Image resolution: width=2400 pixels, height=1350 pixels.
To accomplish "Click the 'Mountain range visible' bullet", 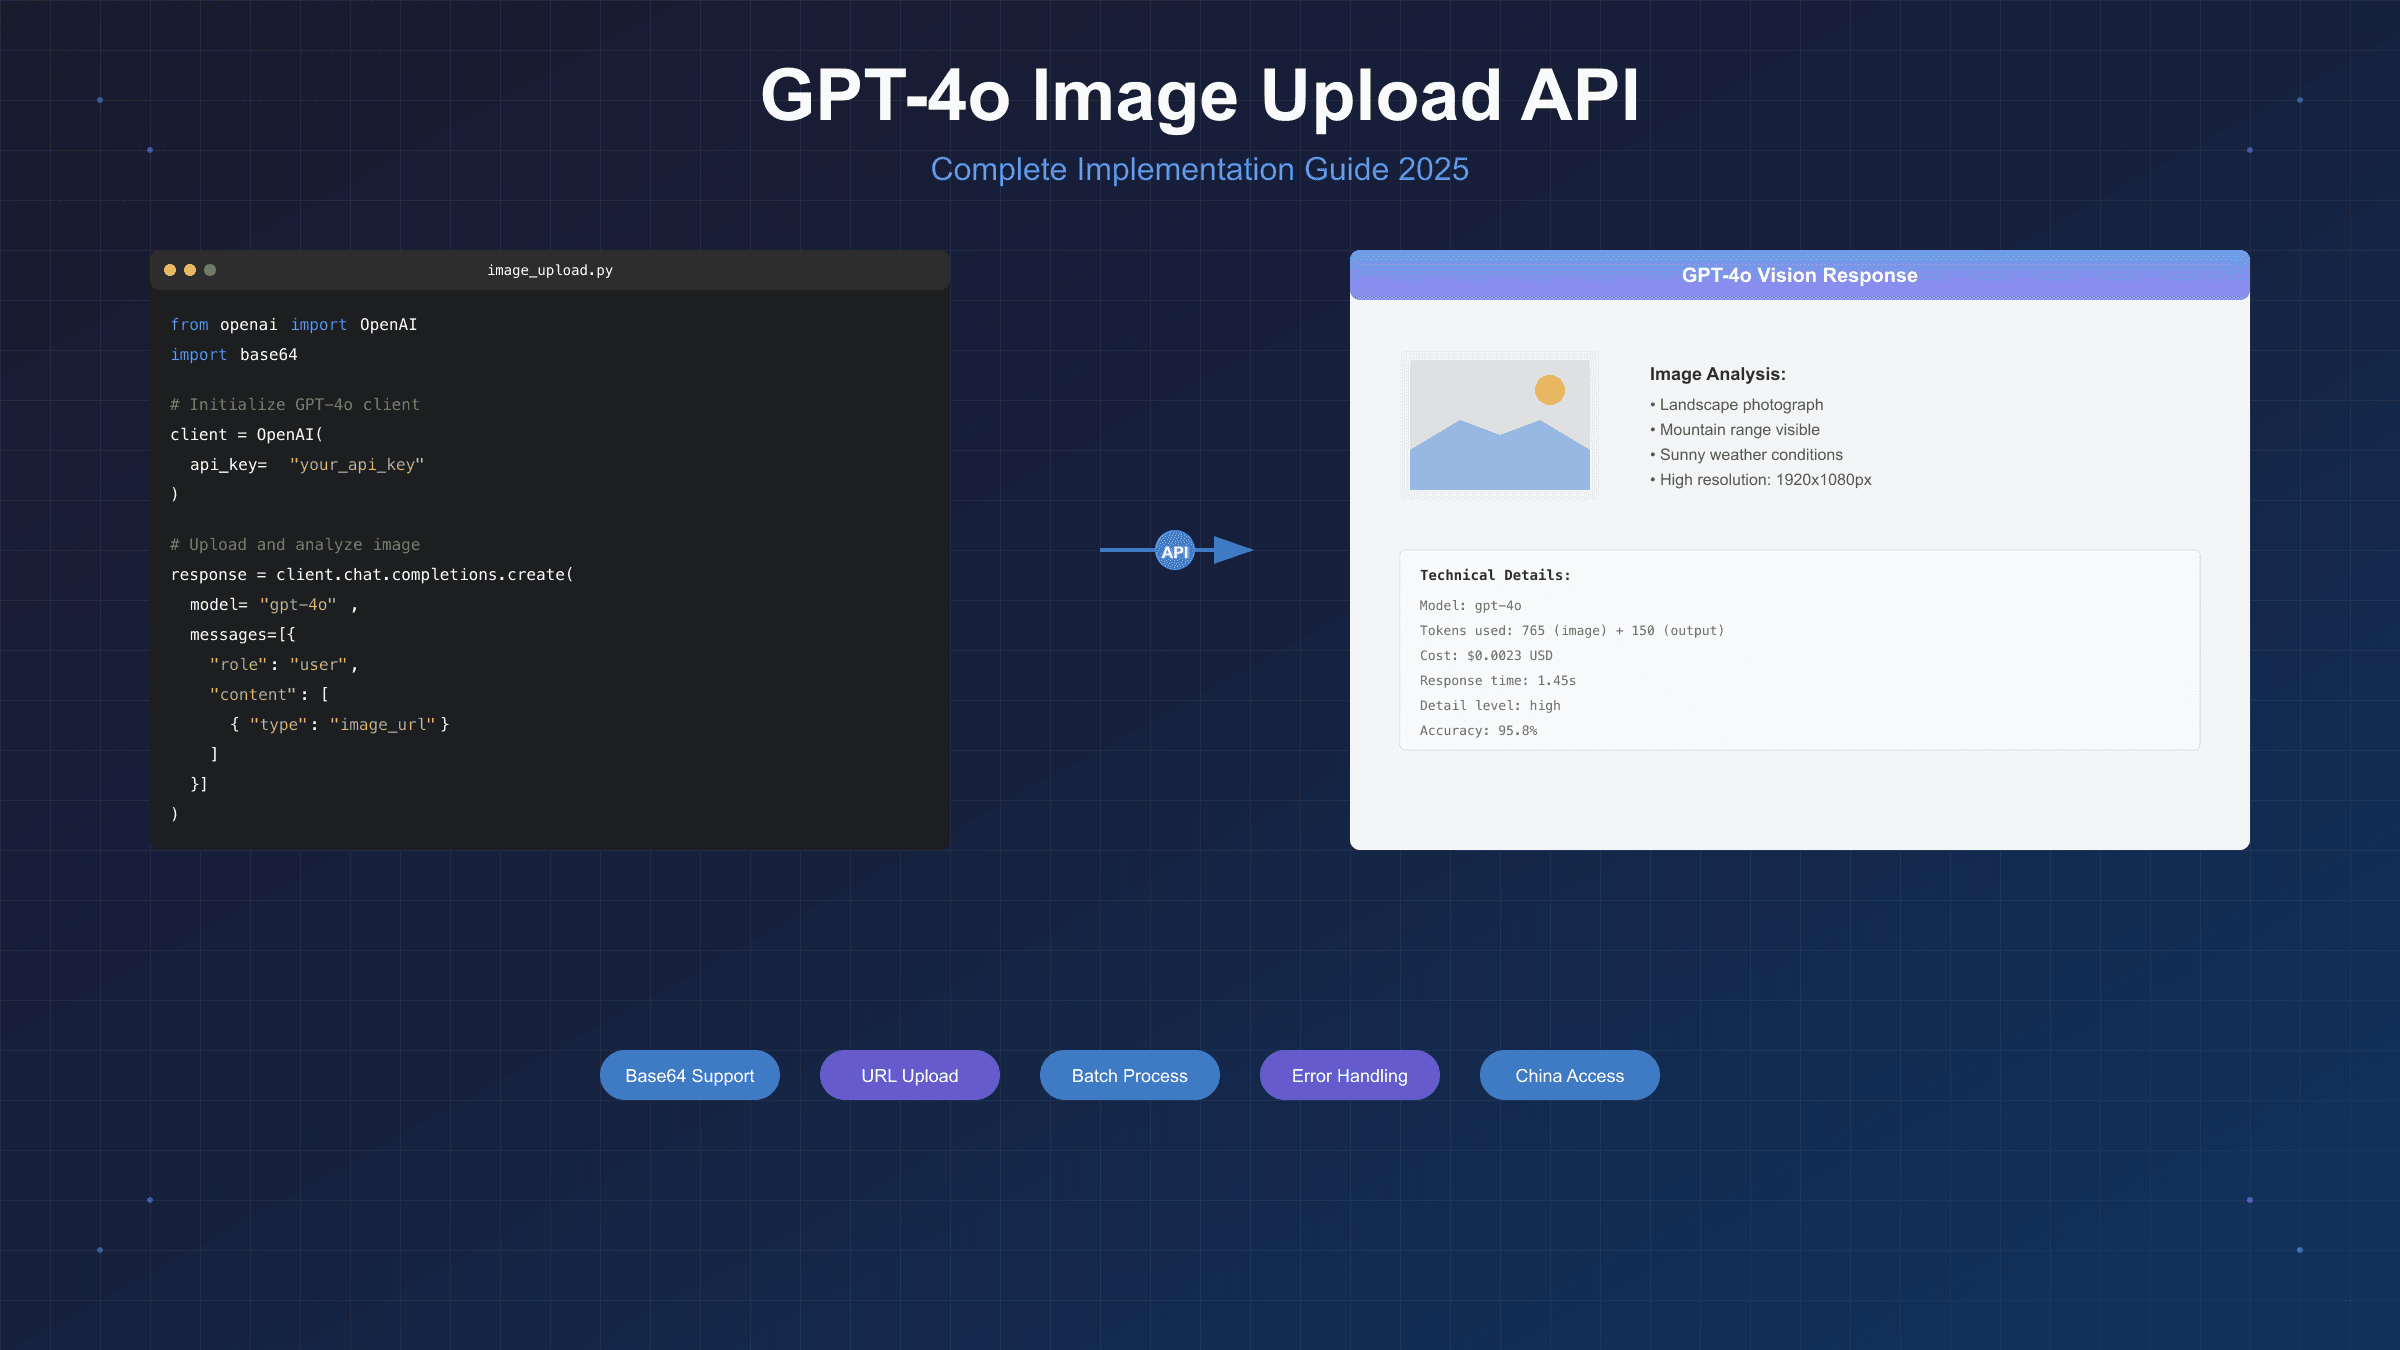I will [1735, 429].
